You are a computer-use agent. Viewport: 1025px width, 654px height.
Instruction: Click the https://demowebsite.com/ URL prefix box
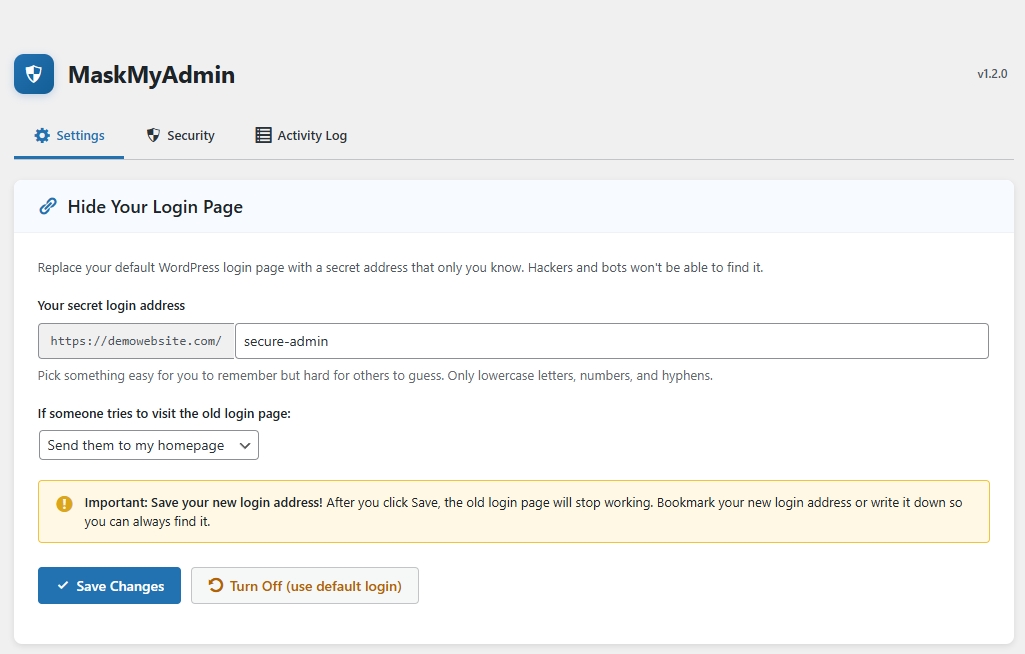click(x=136, y=341)
